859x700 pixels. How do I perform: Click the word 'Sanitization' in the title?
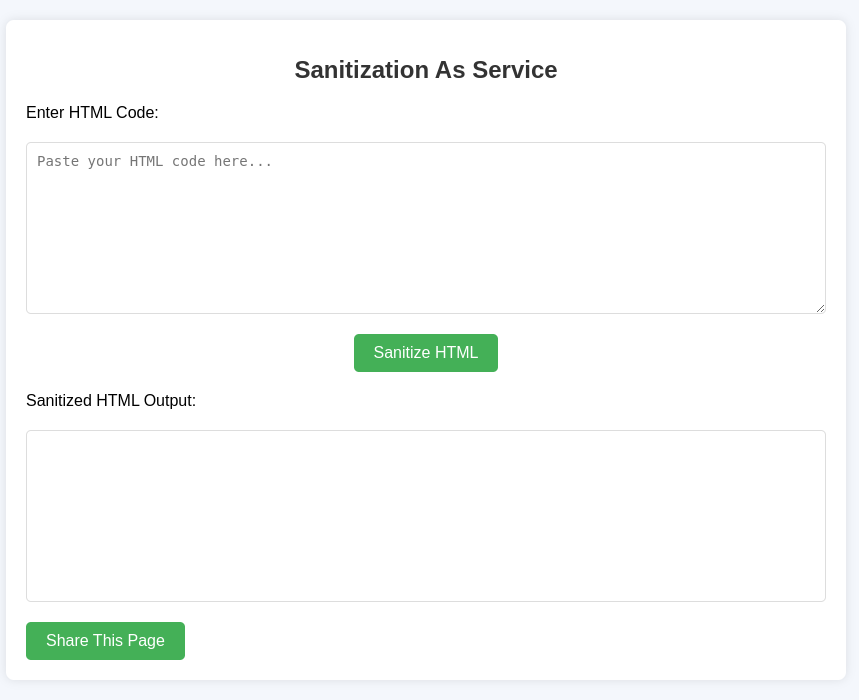pyautogui.click(x=360, y=70)
